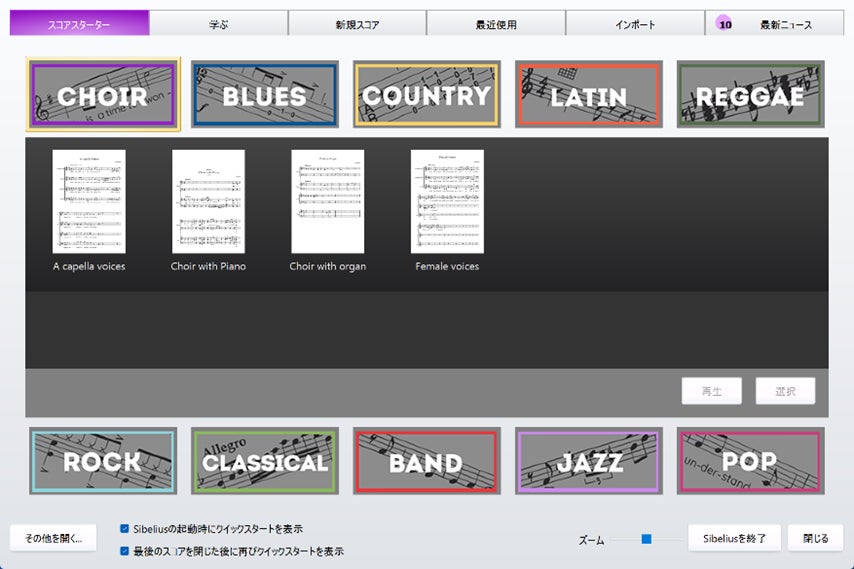Screen dimensions: 854x569
Task: Select the Choir with organ template thumbnail
Action: coord(328,201)
